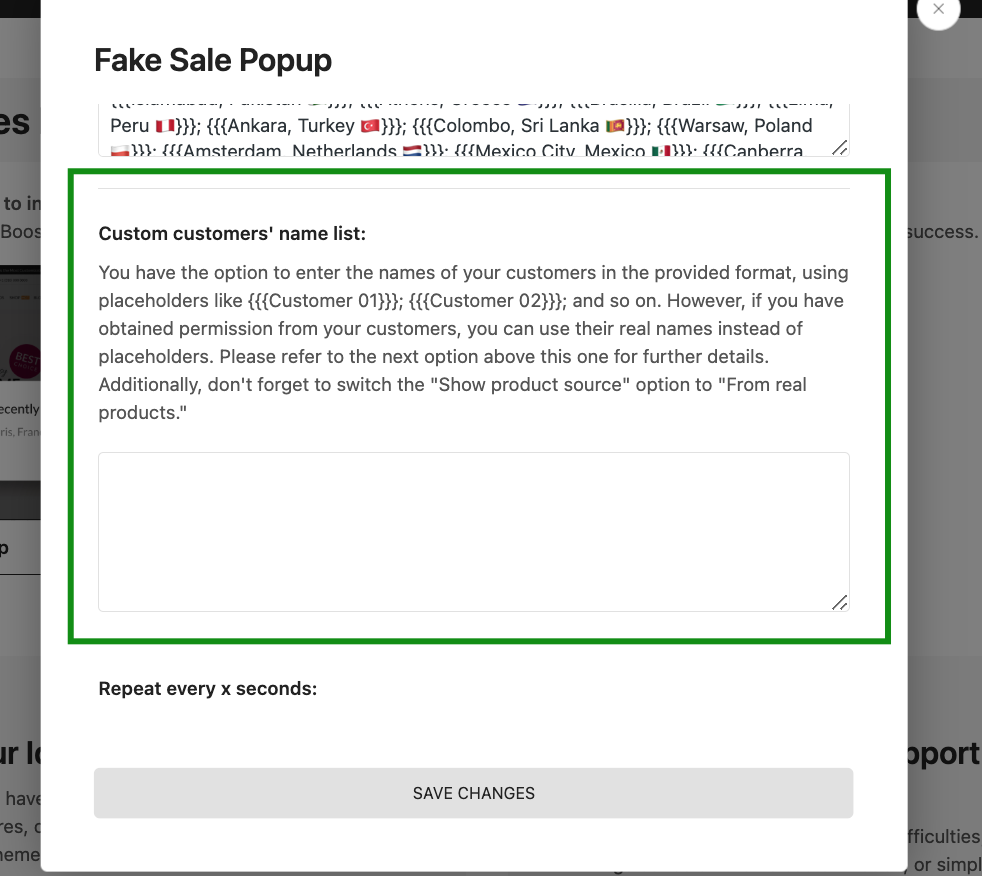Click the 'Fake Sale Popup' heading
Screen dimensions: 982x876
(x=213, y=61)
